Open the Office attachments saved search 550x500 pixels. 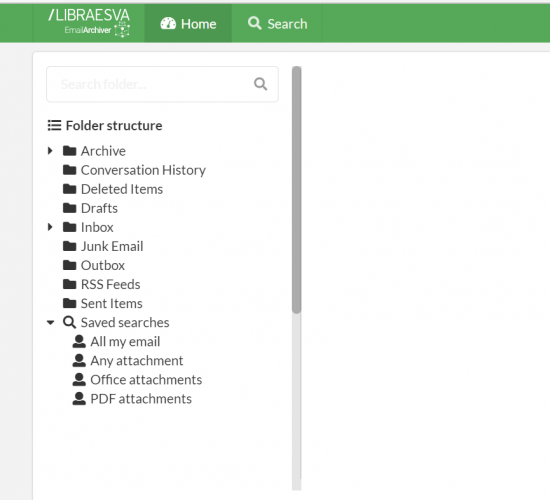(146, 380)
